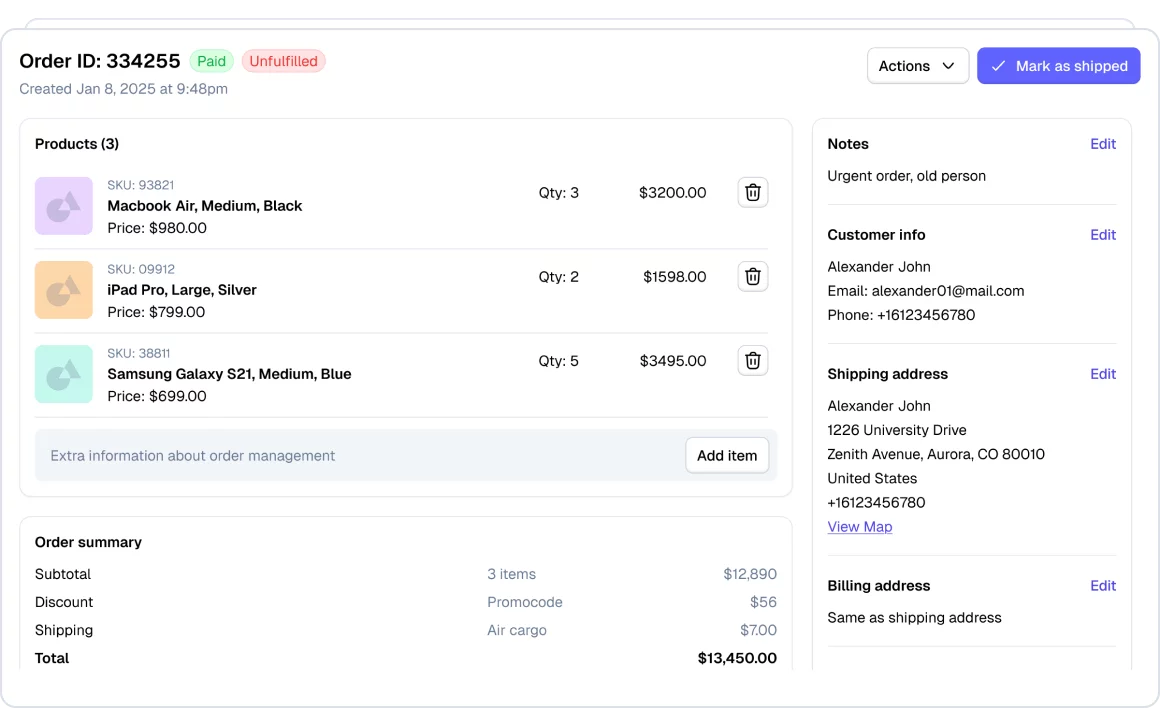The height and width of the screenshot is (708, 1160).
Task: Remove Samsung Galaxy S21 using trash icon
Action: [x=752, y=360]
